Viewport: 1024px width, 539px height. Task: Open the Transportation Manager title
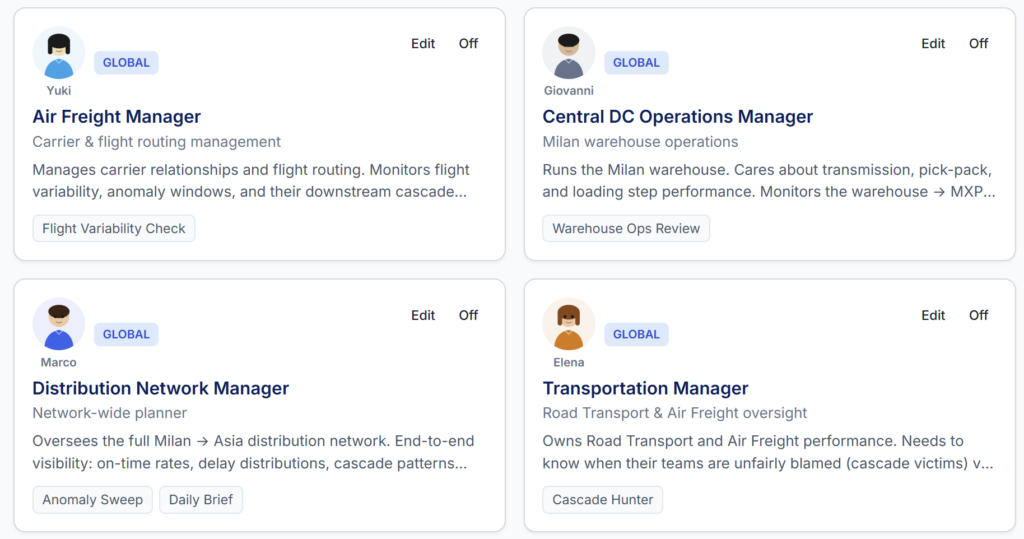coord(645,388)
